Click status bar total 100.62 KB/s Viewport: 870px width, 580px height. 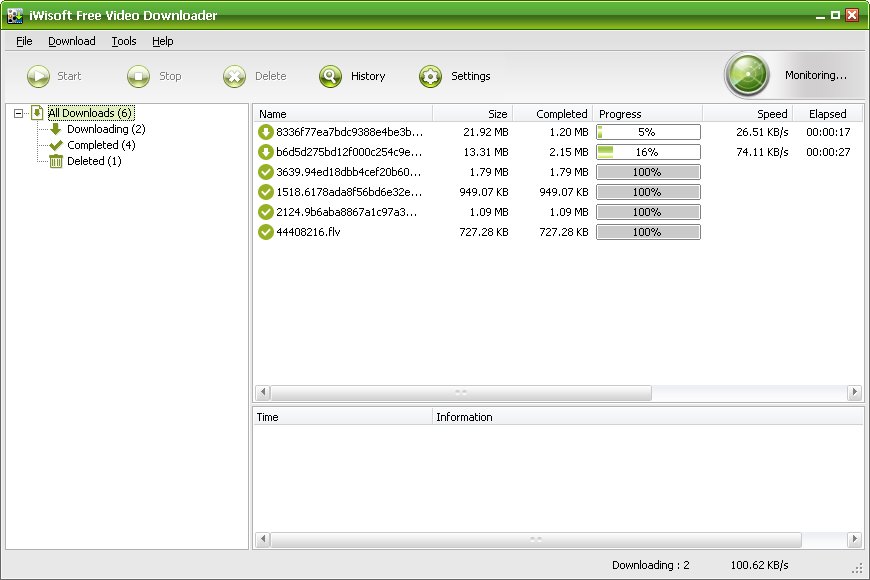[759, 565]
